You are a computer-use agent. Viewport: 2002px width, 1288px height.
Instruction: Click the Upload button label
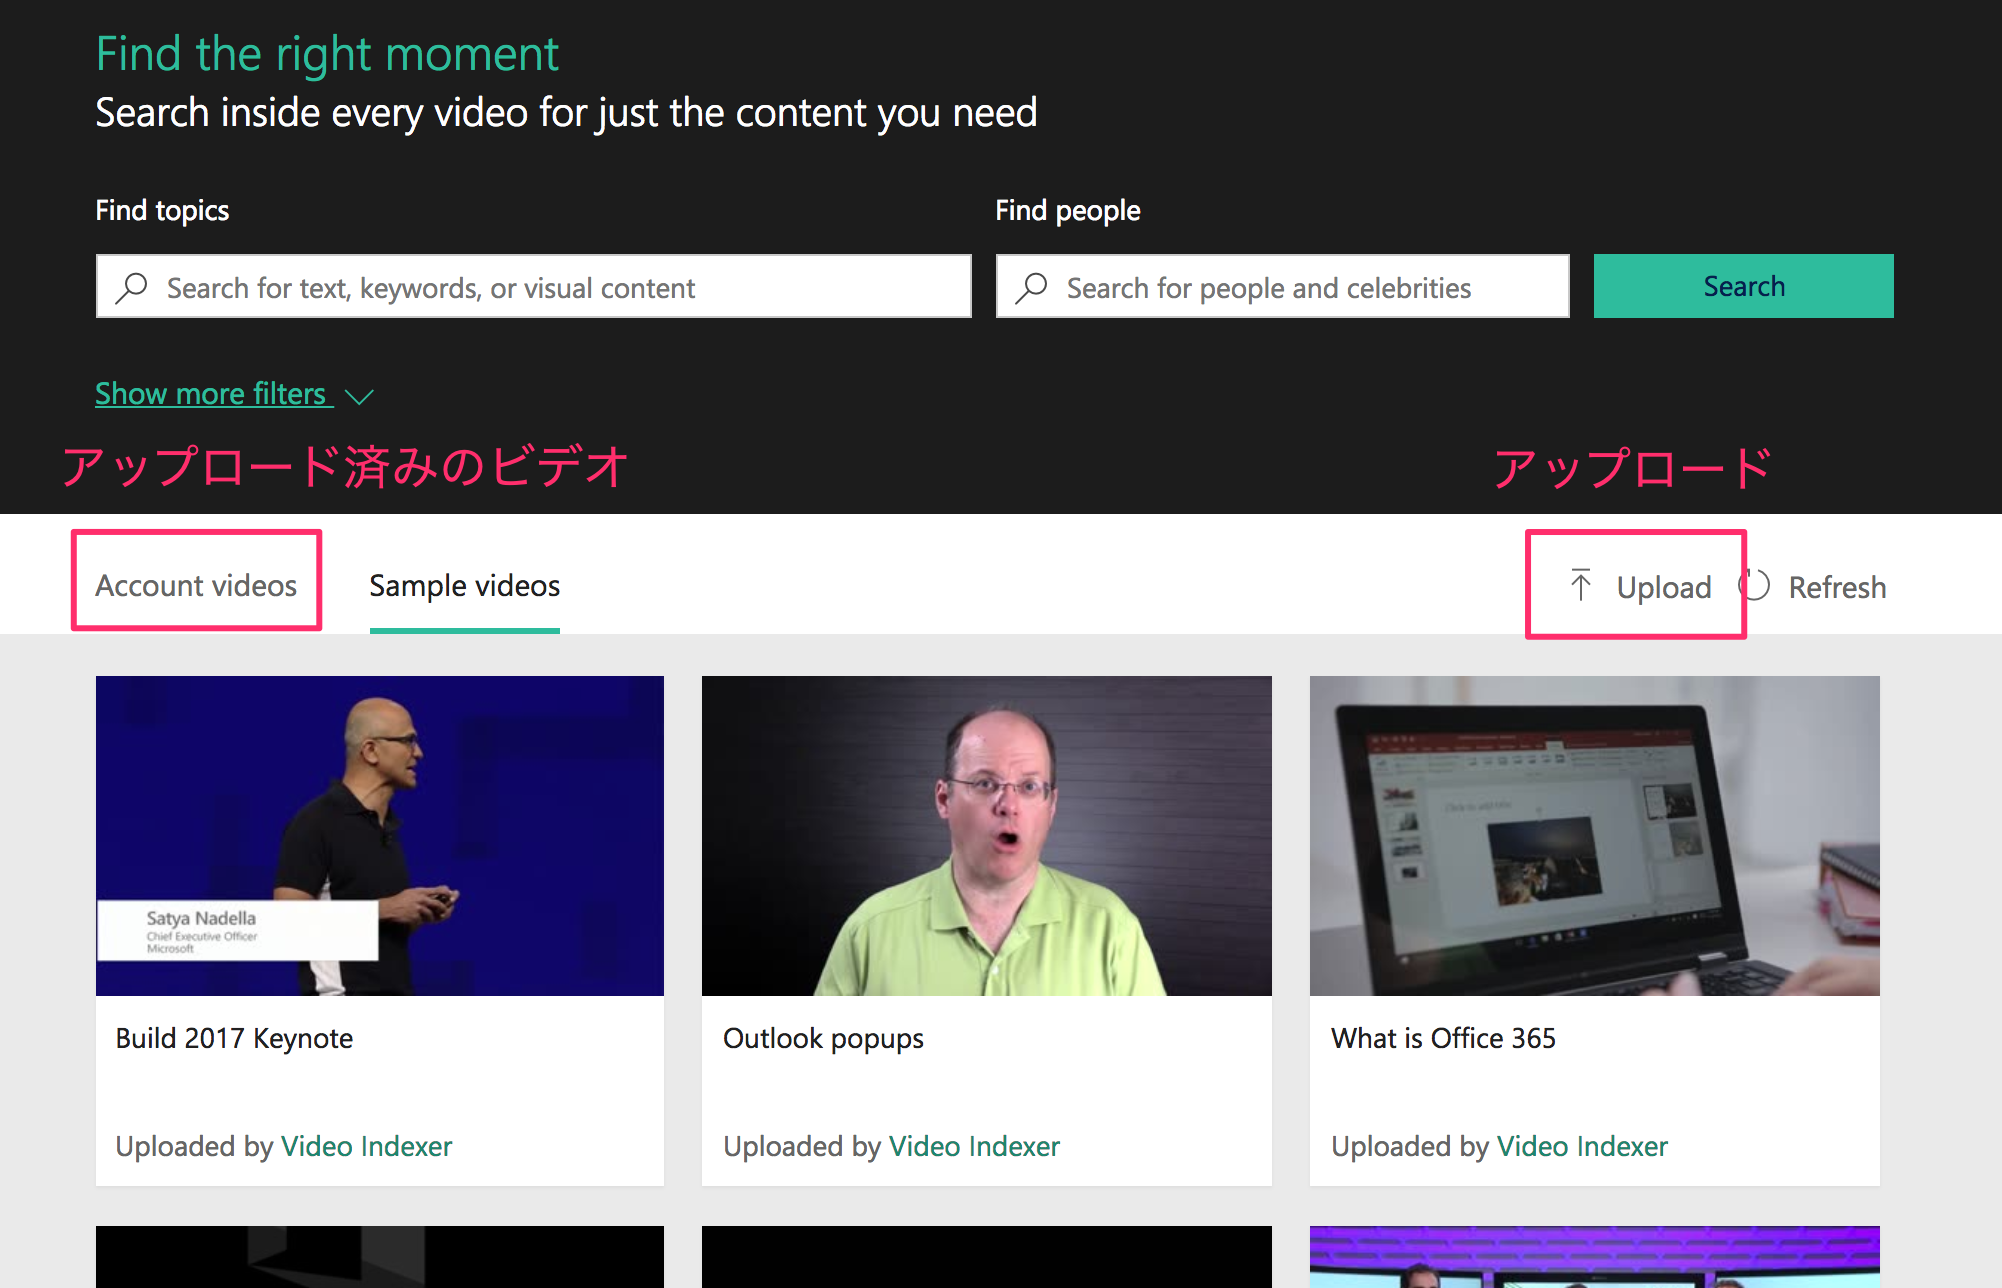pos(1664,587)
